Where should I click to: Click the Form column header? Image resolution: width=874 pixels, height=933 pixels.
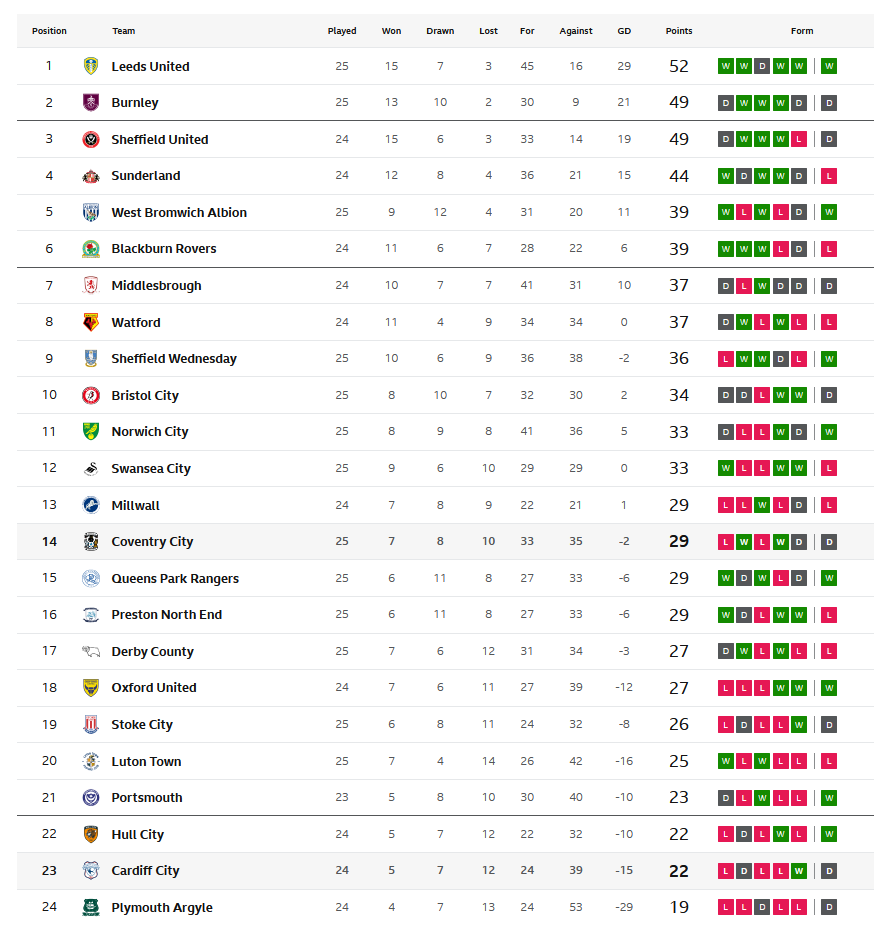click(x=802, y=31)
